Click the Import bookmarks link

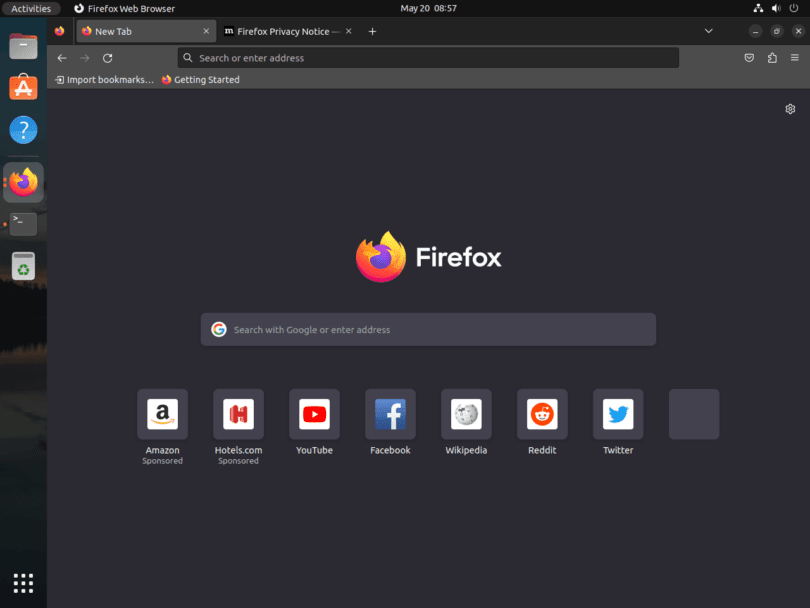(x=104, y=79)
